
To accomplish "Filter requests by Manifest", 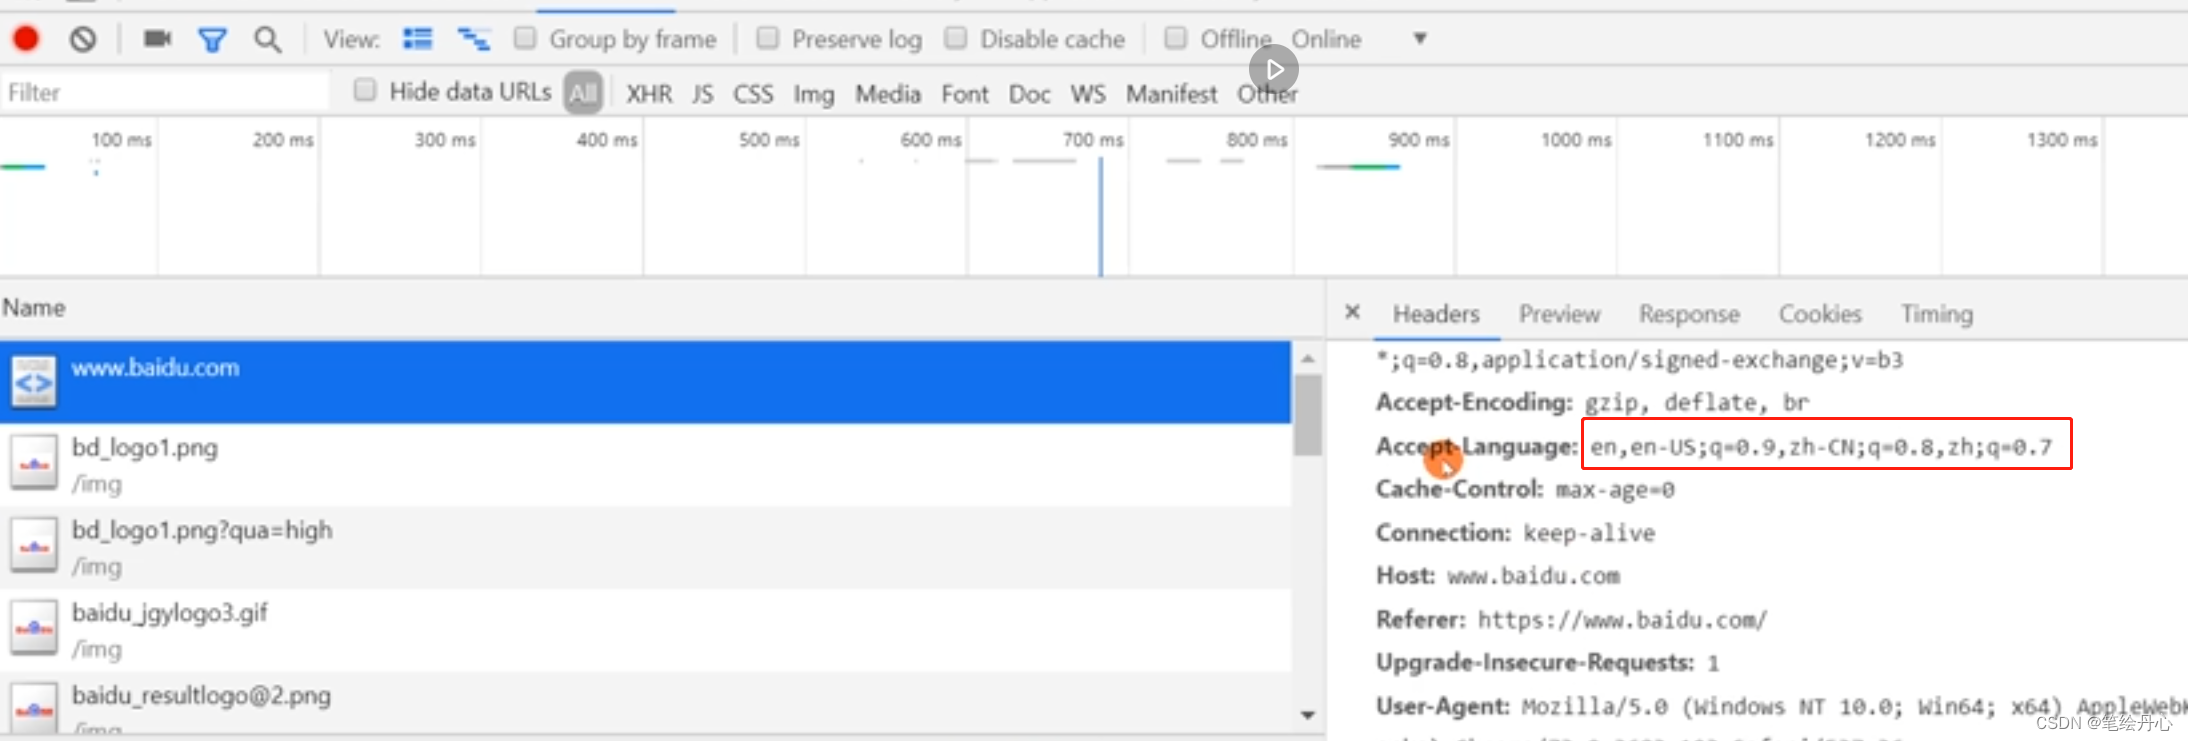I will click(x=1172, y=94).
